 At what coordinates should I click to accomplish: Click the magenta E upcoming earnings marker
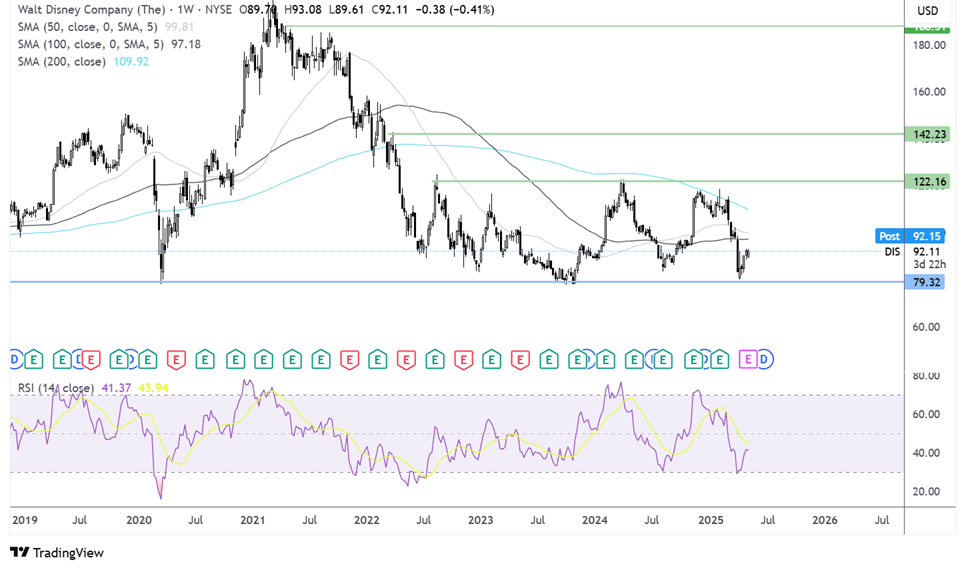[748, 359]
